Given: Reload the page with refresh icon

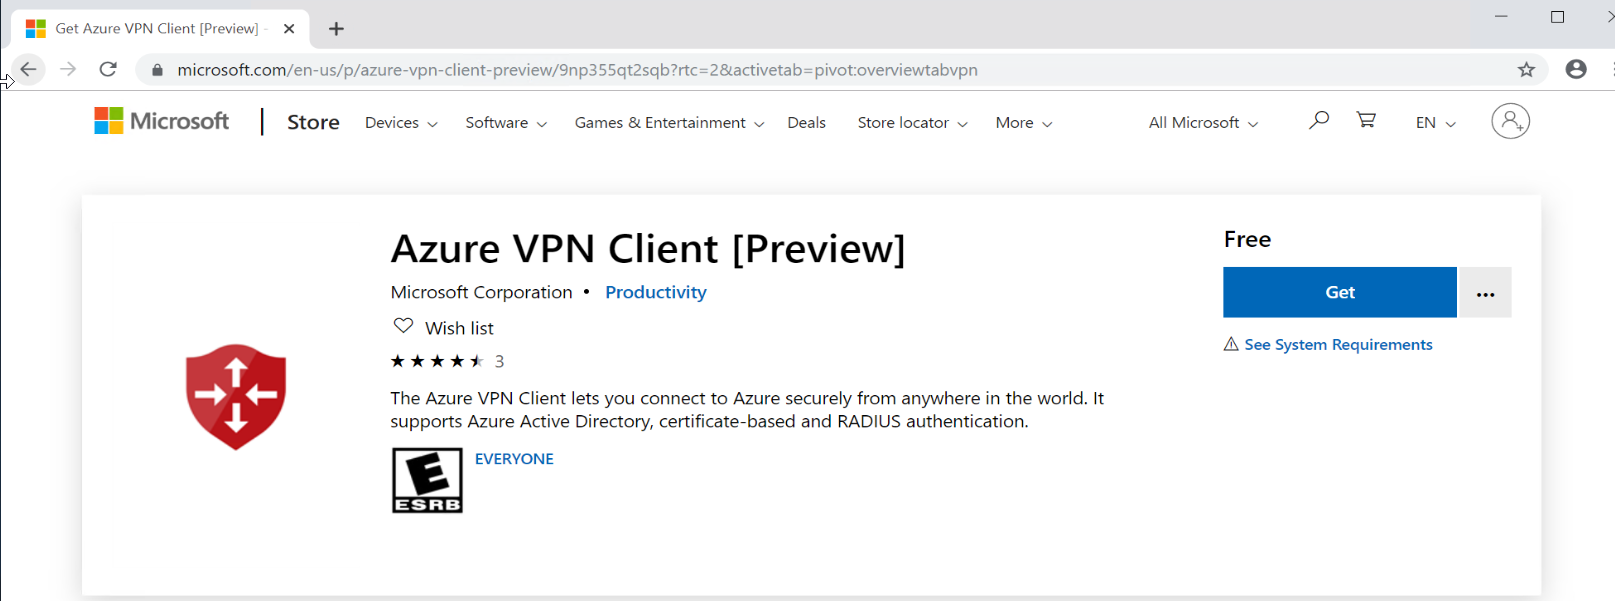Looking at the screenshot, I should tap(108, 69).
